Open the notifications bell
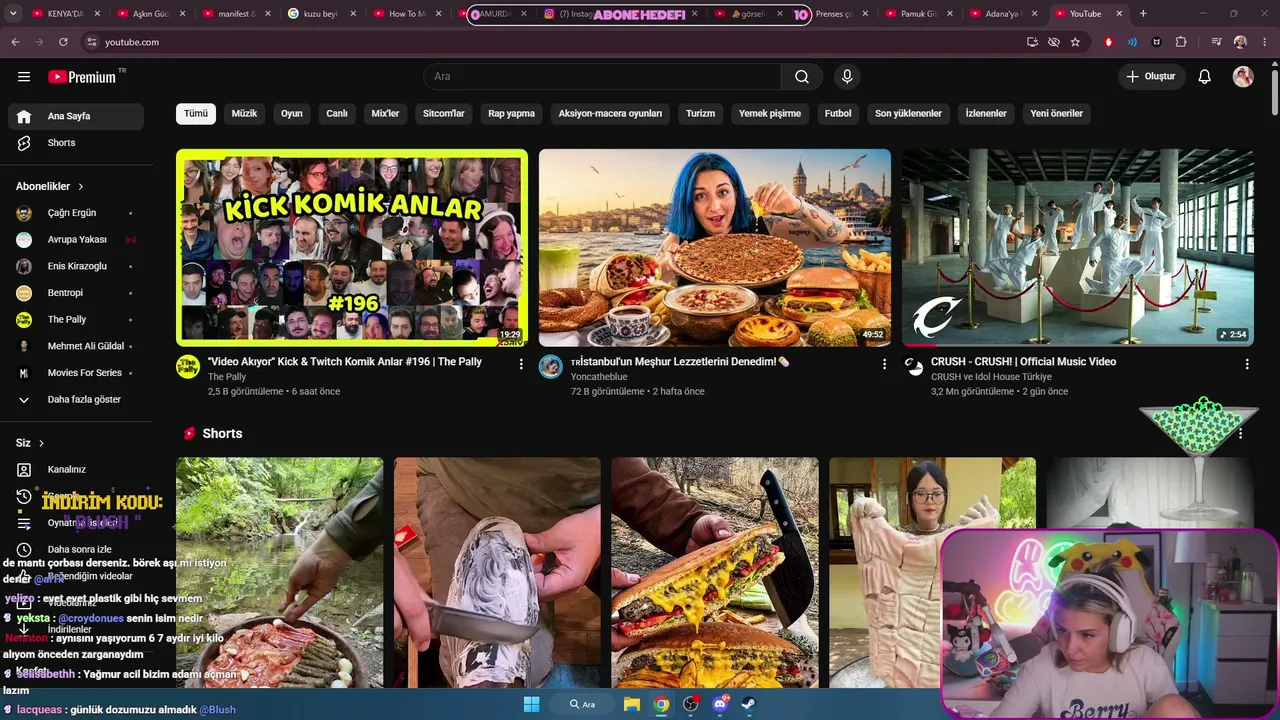 [x=1205, y=77]
